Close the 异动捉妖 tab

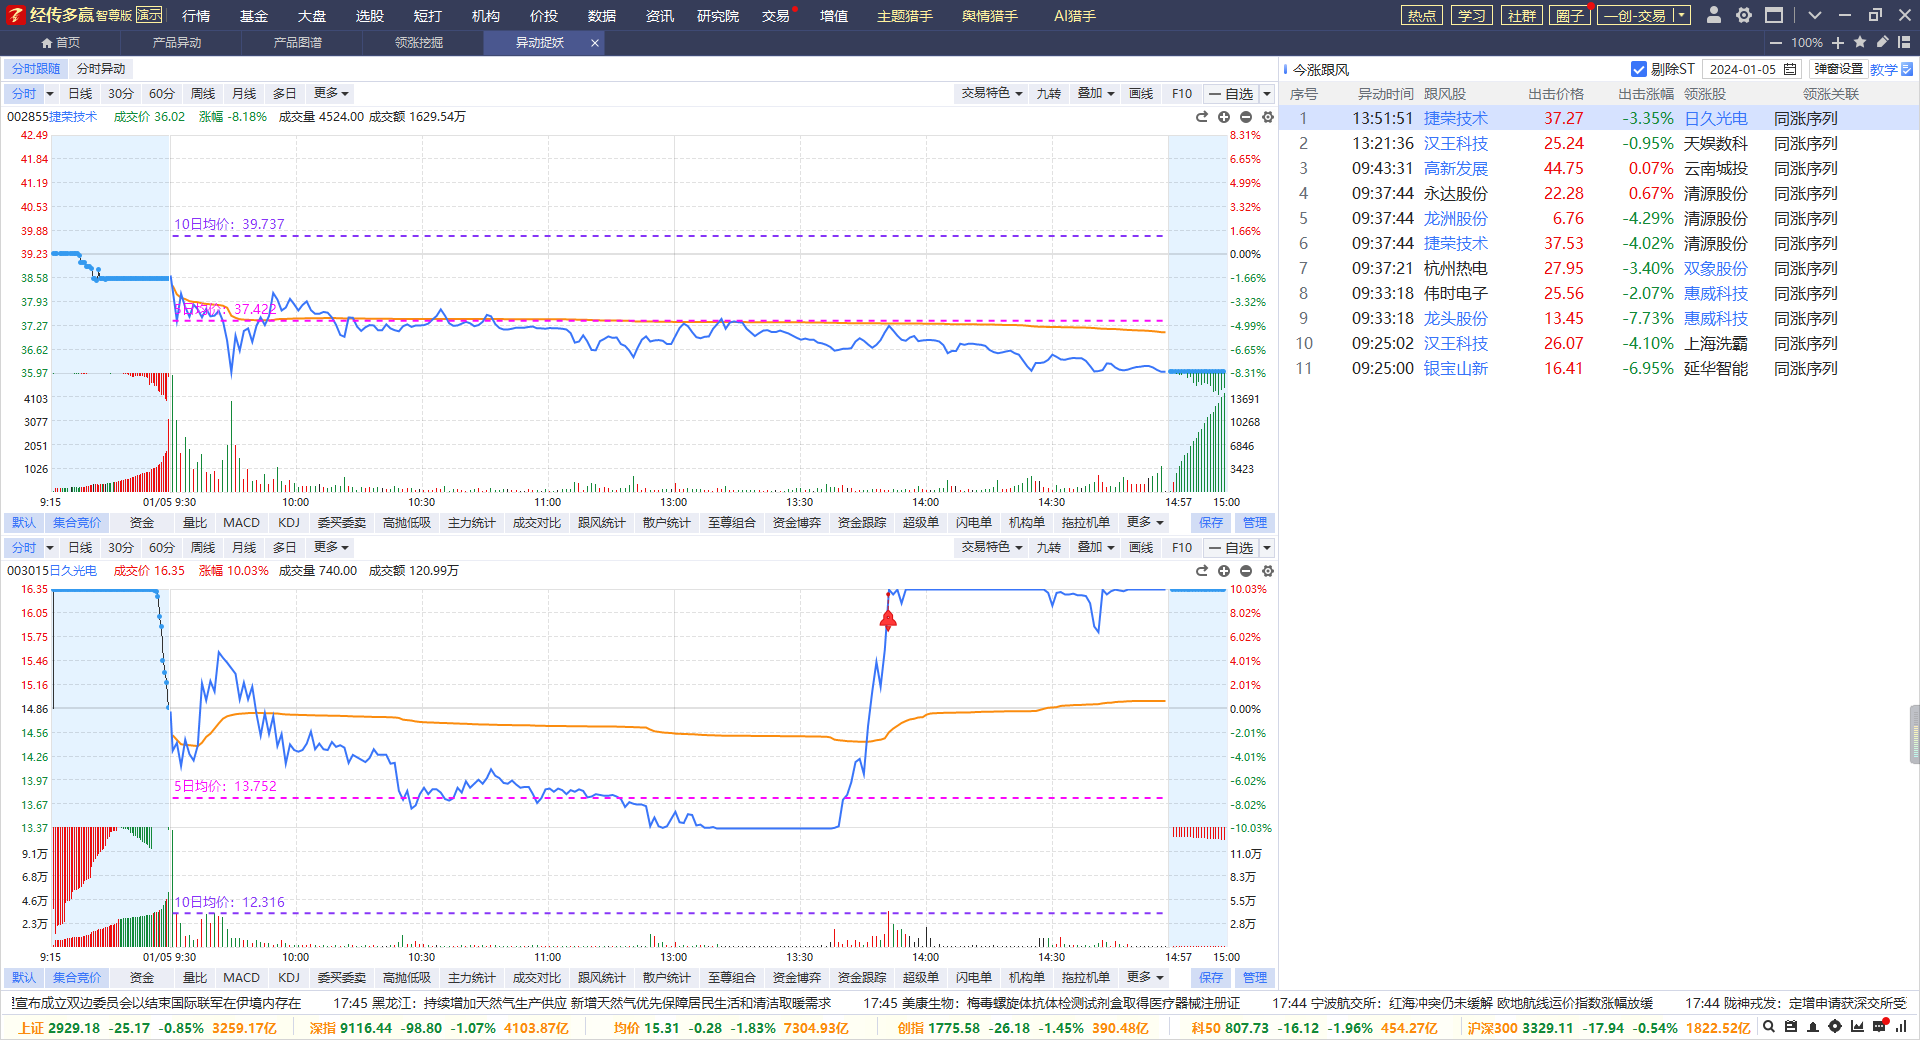595,43
